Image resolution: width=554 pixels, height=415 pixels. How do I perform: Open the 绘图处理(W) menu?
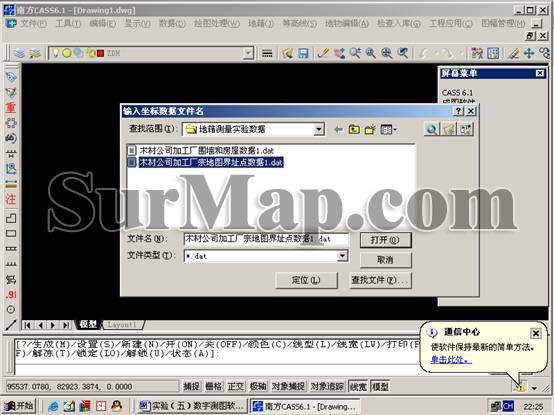coord(217,24)
